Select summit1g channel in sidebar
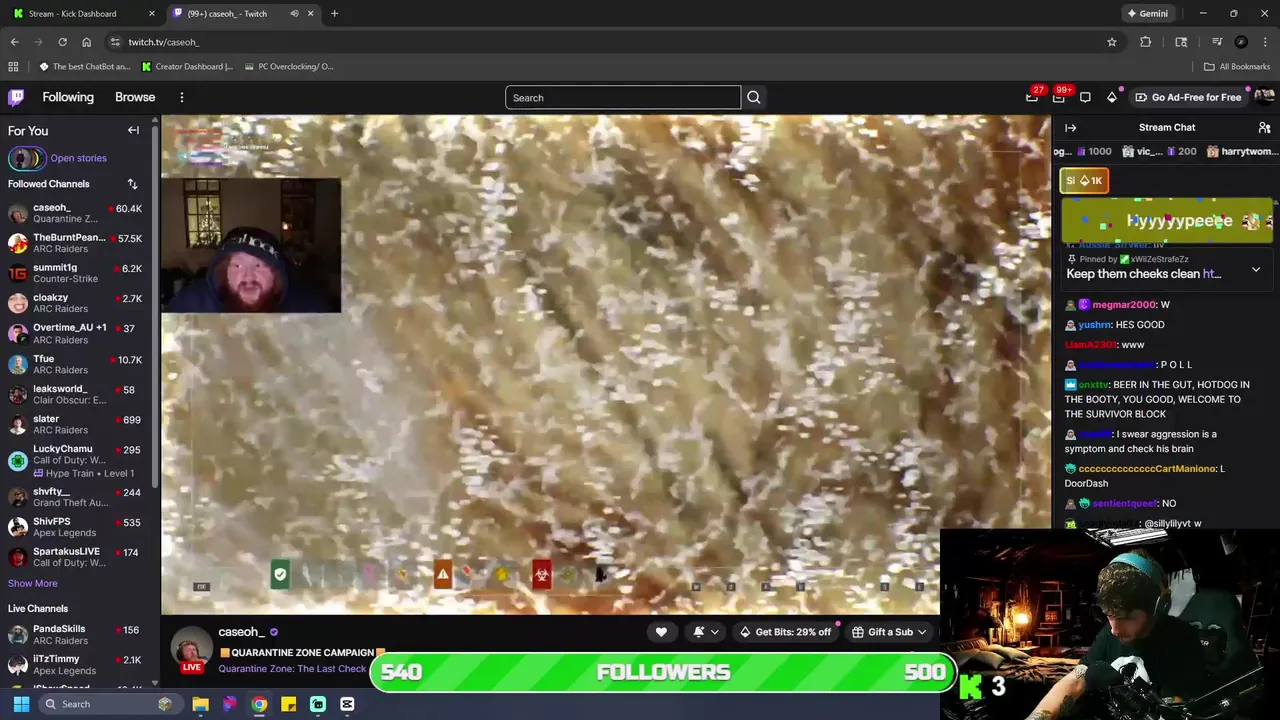Screen dimensions: 1280x720 76,273
